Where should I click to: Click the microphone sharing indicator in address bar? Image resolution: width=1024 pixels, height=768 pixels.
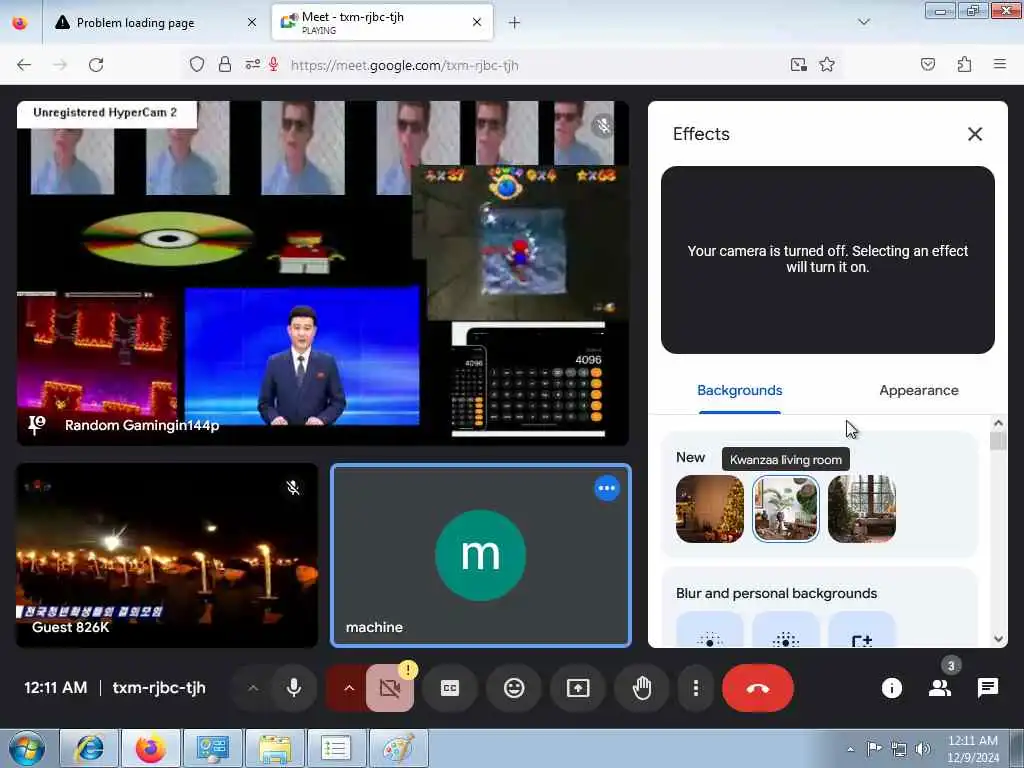(x=274, y=65)
